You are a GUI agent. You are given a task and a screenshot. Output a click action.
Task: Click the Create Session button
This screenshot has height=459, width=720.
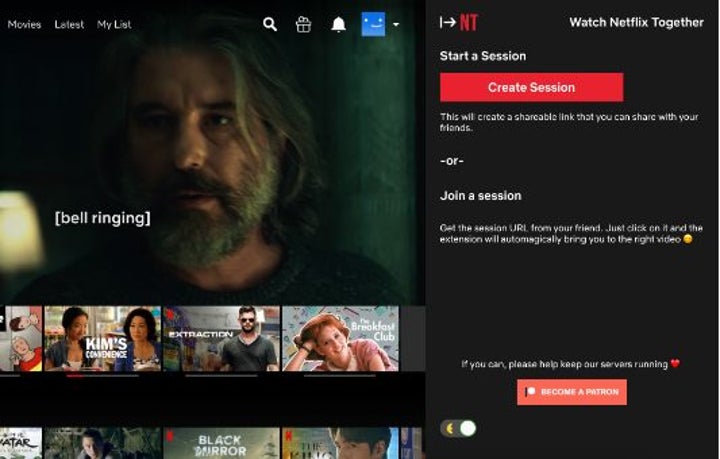[531, 87]
